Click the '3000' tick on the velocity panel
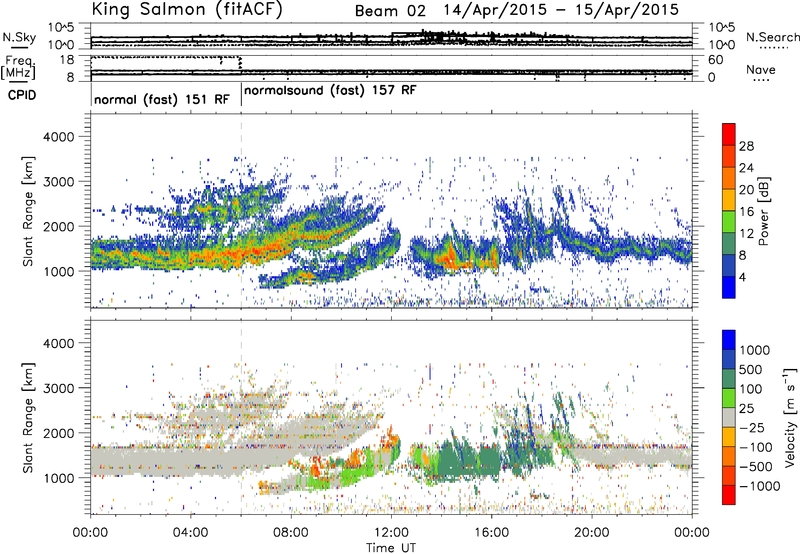Image resolution: width=800 pixels, height=554 pixels. point(58,388)
